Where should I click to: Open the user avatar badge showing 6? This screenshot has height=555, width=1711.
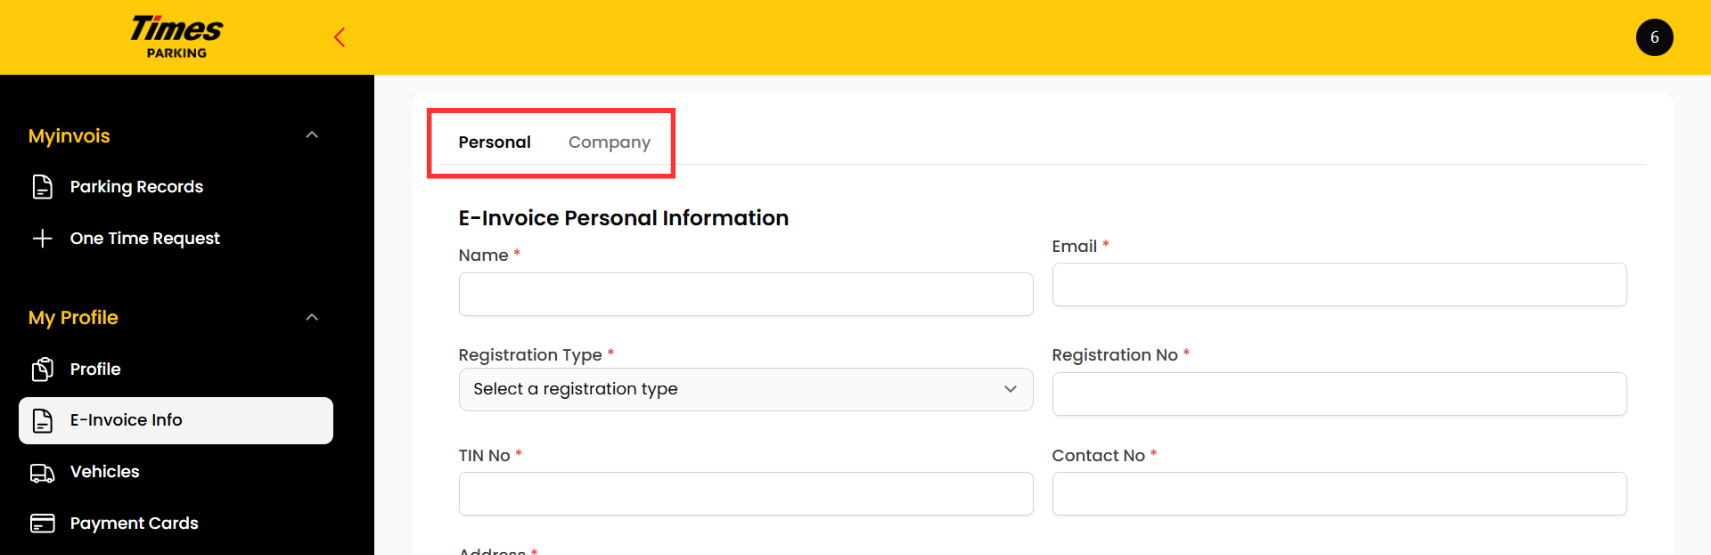(1654, 37)
